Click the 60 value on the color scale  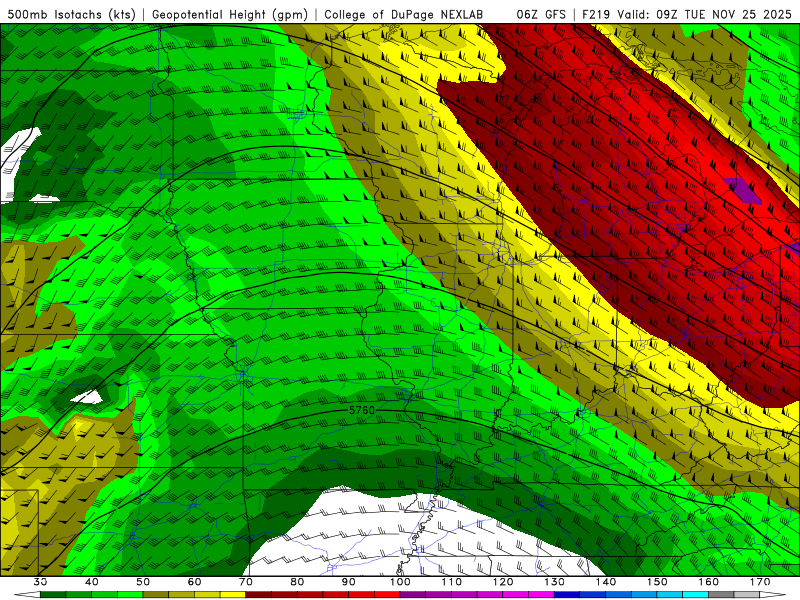coord(194,582)
